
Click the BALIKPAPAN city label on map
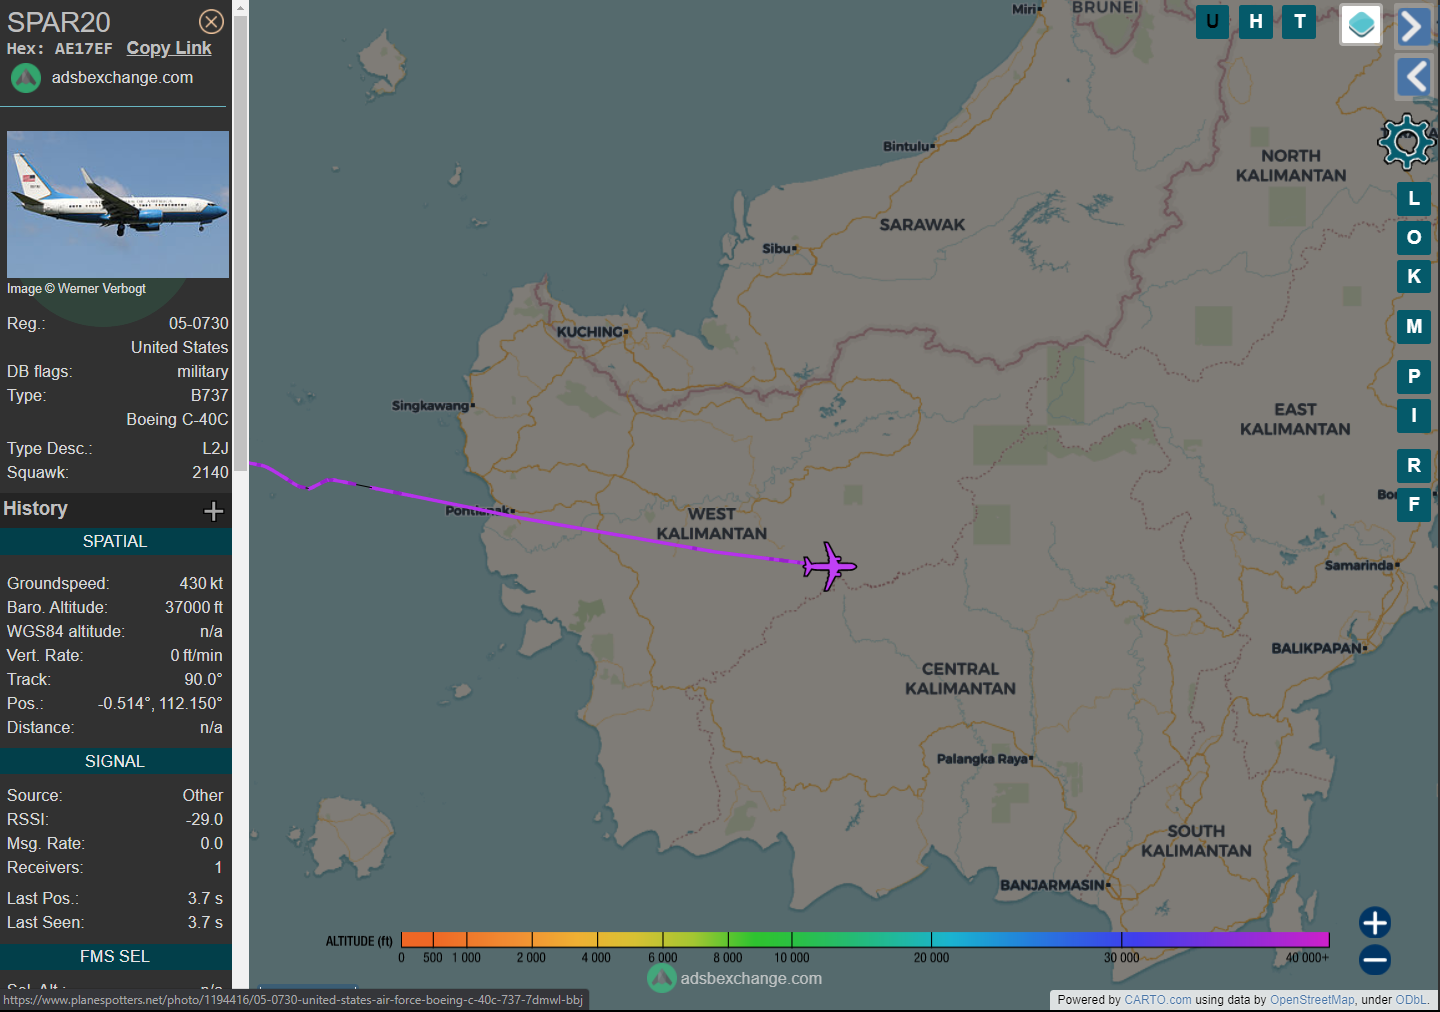tap(1319, 648)
